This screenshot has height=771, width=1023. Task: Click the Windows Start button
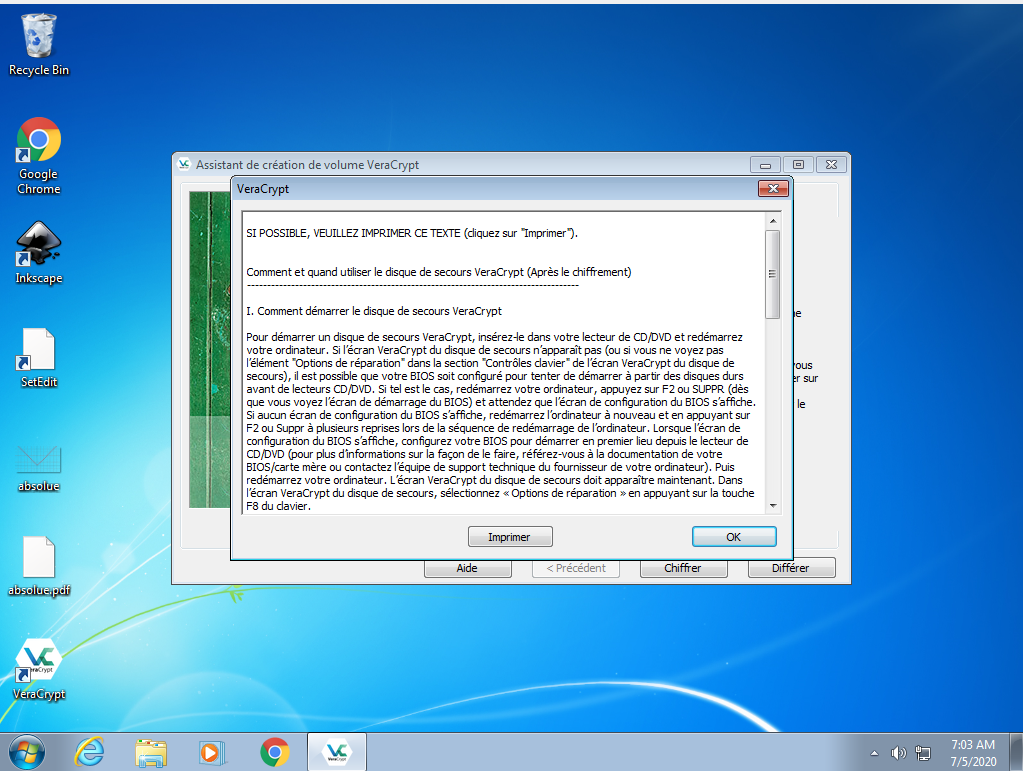[25, 752]
